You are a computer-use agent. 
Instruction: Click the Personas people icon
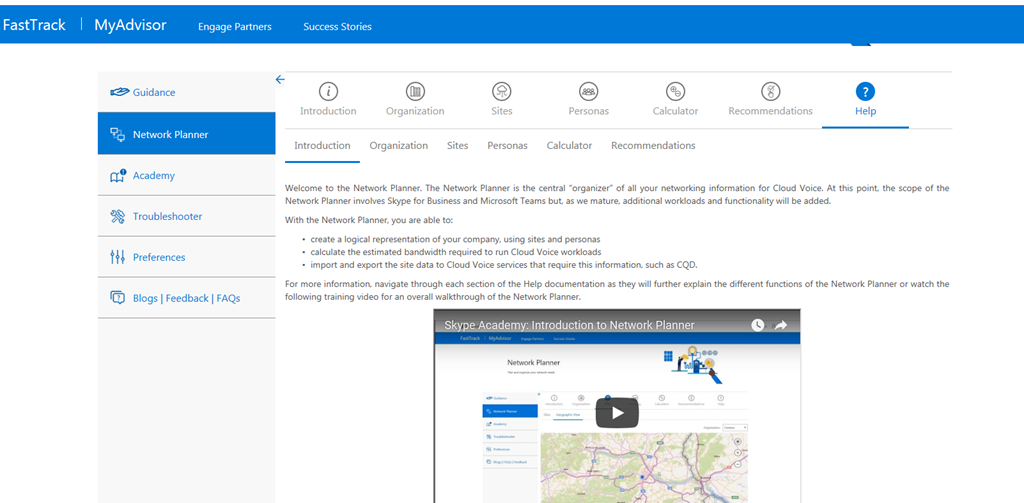(589, 91)
